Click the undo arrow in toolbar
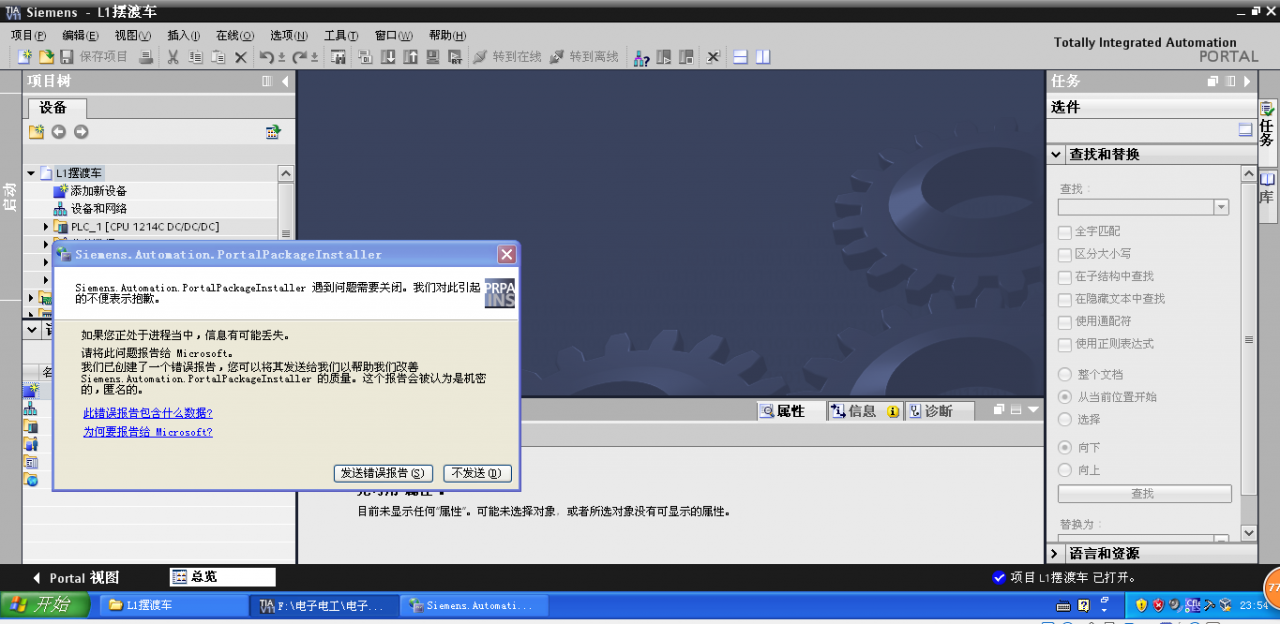 point(266,57)
